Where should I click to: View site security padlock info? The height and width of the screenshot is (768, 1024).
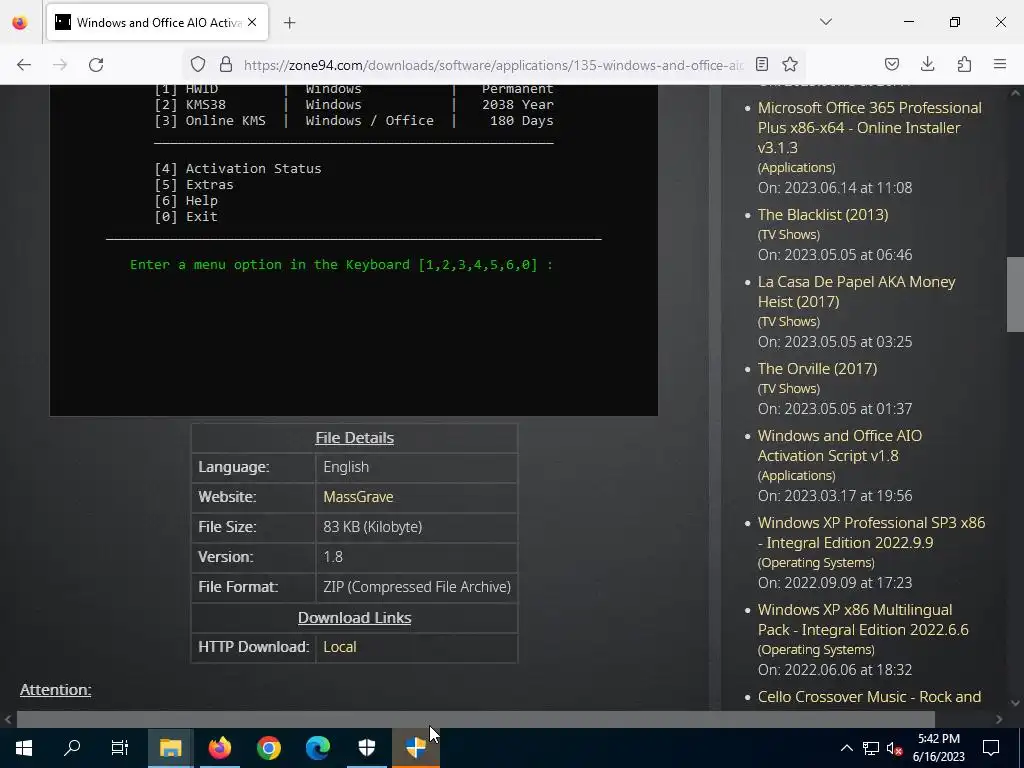click(x=226, y=64)
